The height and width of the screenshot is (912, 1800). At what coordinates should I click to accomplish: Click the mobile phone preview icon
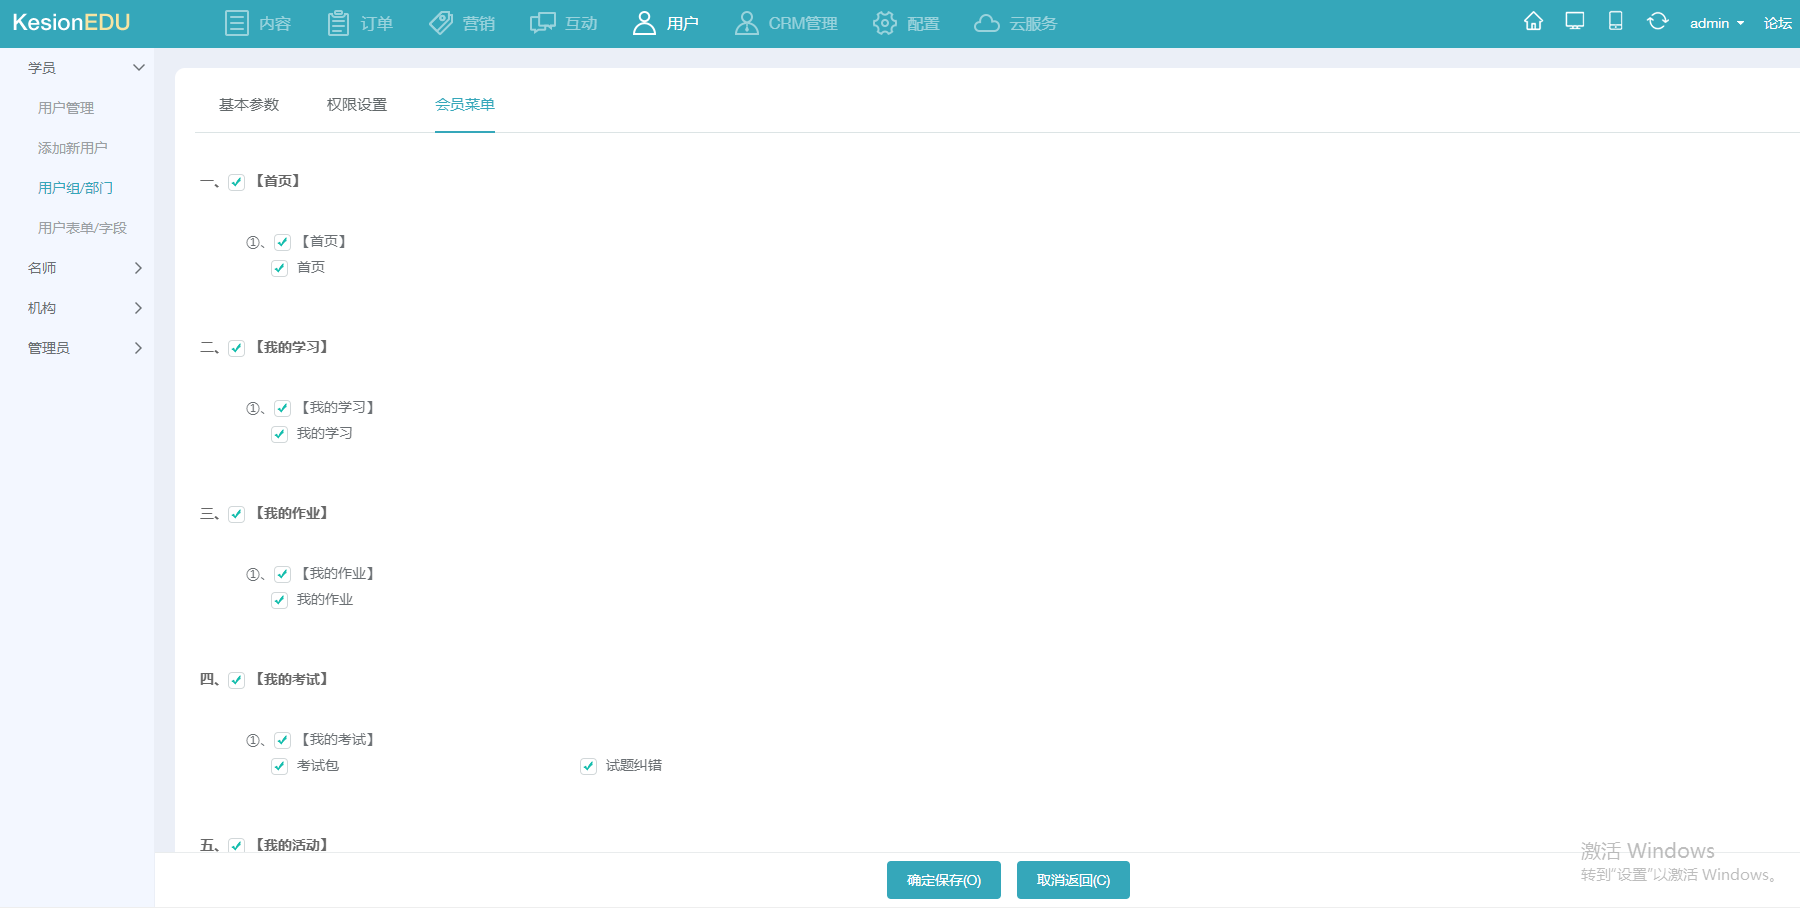pyautogui.click(x=1615, y=22)
